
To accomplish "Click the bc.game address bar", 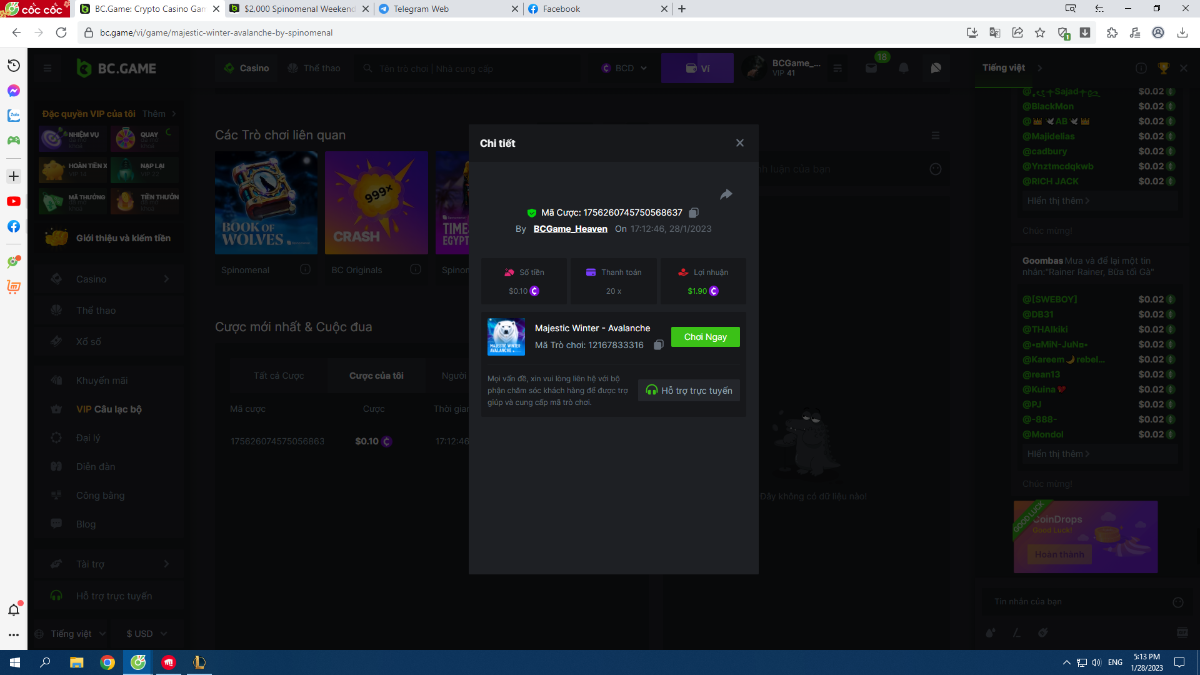I will coord(500,32).
